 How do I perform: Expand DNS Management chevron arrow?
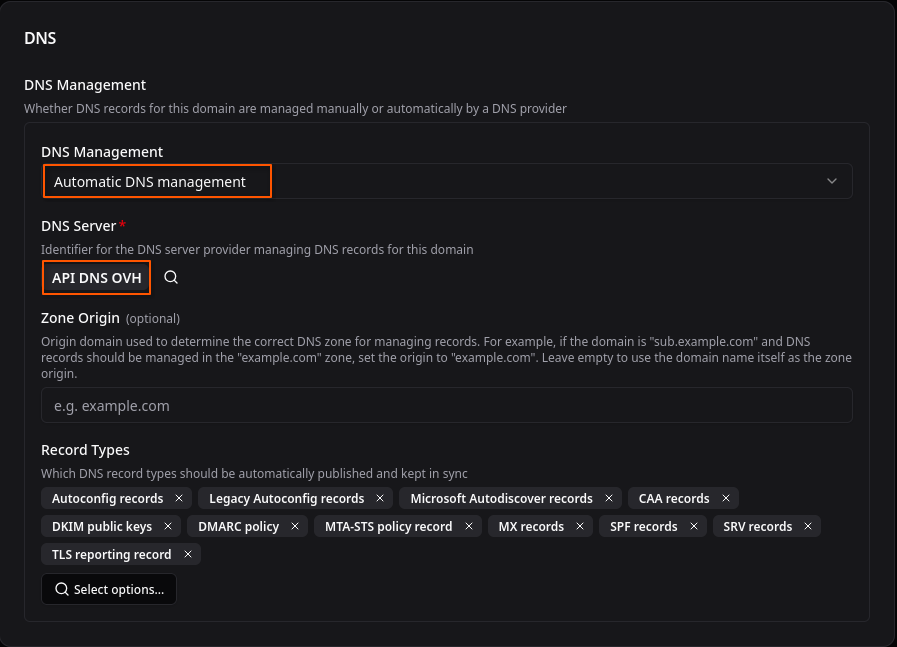click(x=831, y=182)
